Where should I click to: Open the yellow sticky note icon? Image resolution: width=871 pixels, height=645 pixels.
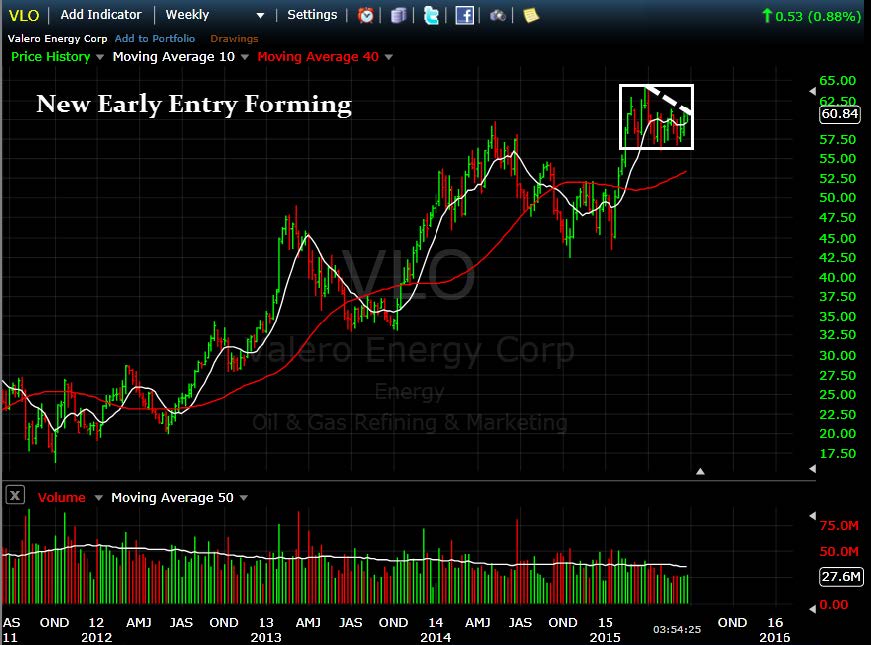[x=531, y=16]
